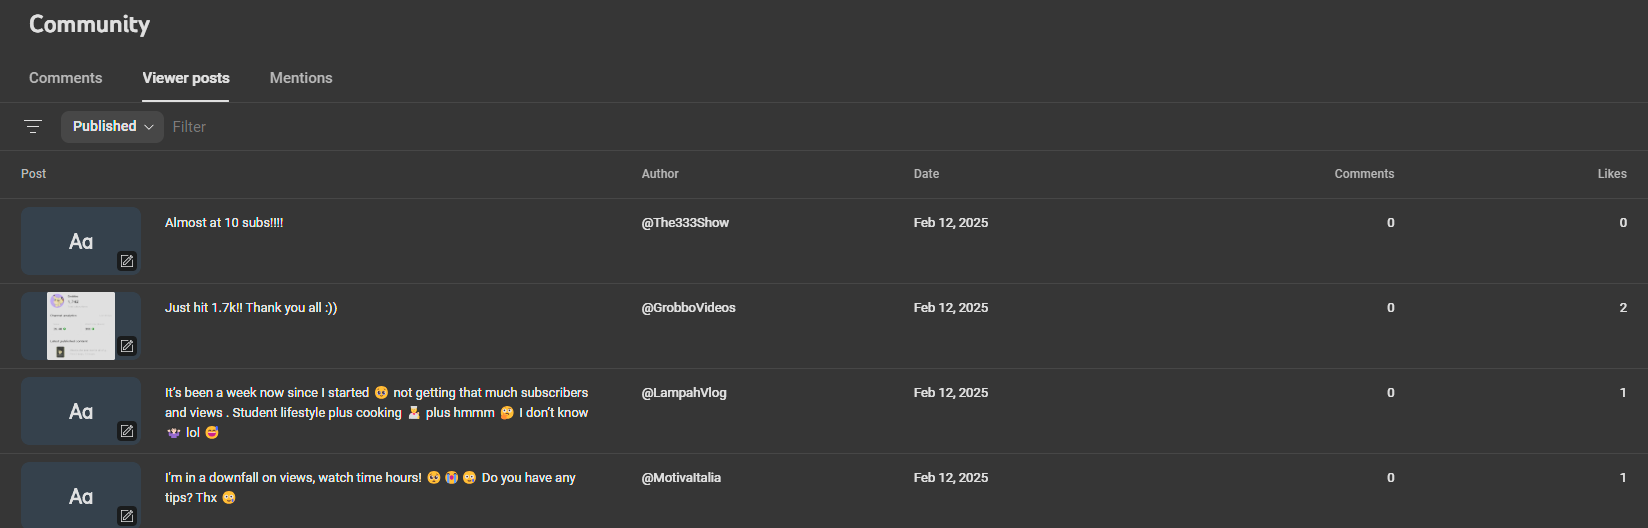
Task: Click the filter lines icon
Action: tap(33, 127)
